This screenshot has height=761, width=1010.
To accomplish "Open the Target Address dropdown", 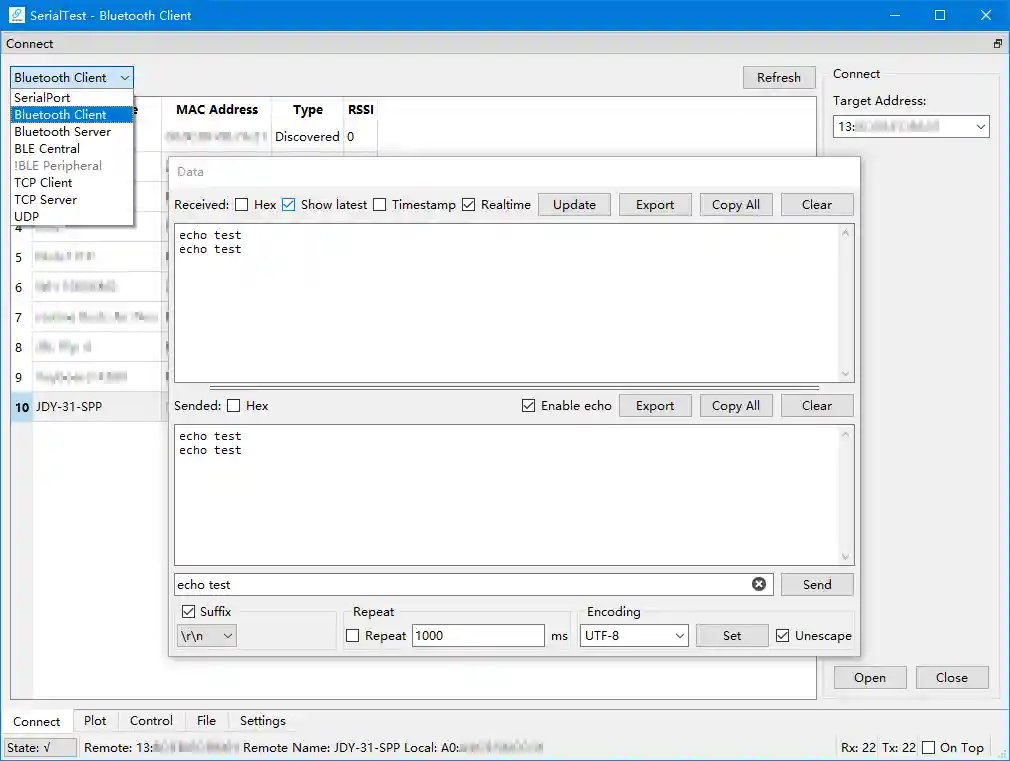I will 981,126.
